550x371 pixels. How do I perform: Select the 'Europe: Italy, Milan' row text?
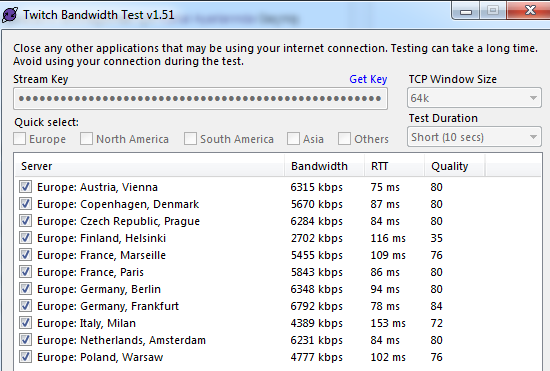coord(87,323)
